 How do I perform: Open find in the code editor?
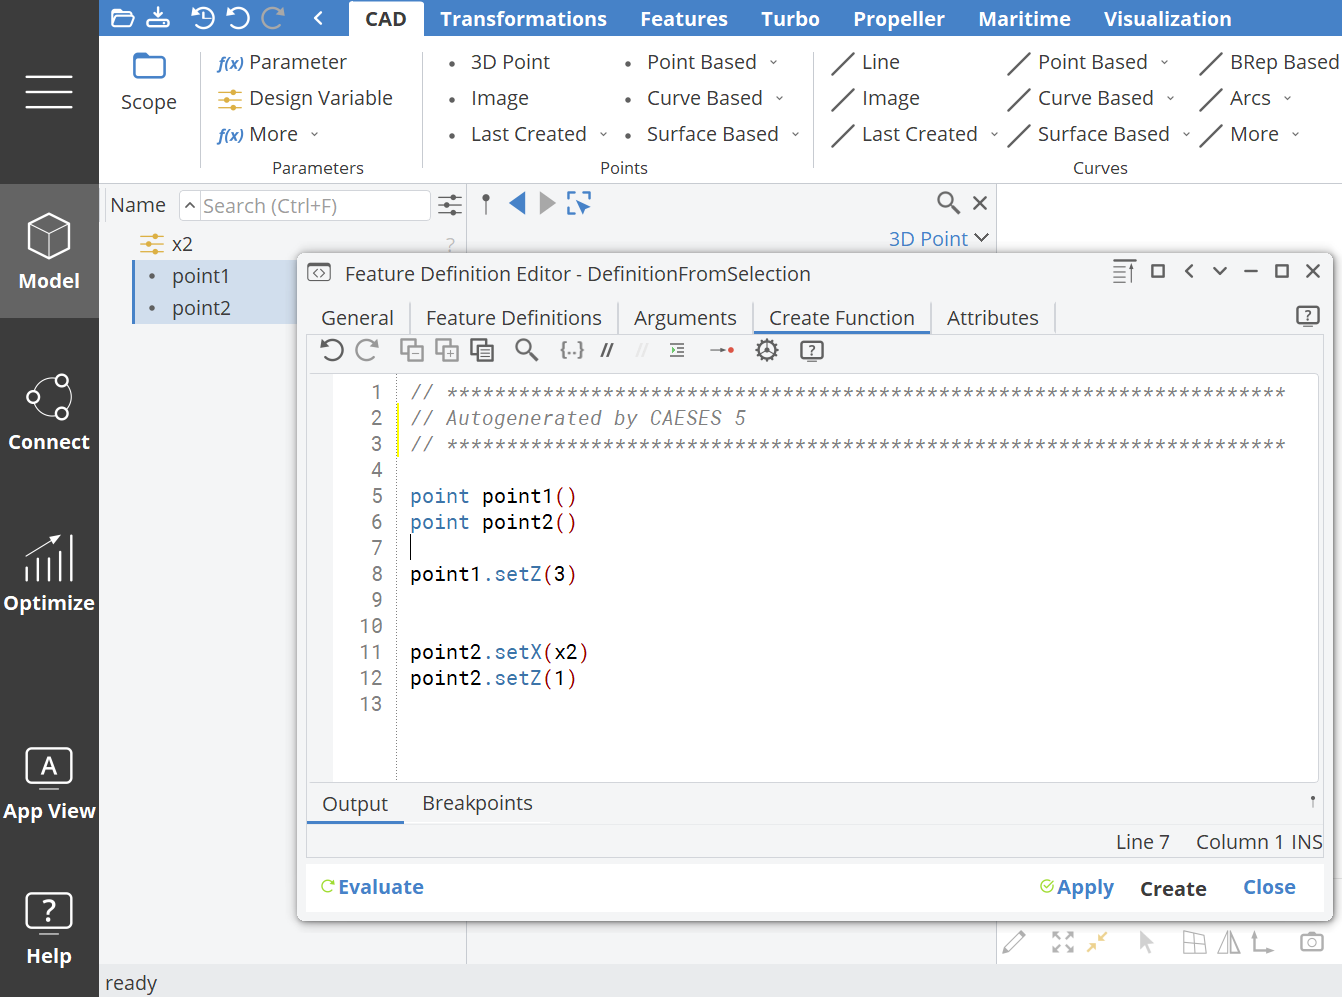tap(526, 350)
